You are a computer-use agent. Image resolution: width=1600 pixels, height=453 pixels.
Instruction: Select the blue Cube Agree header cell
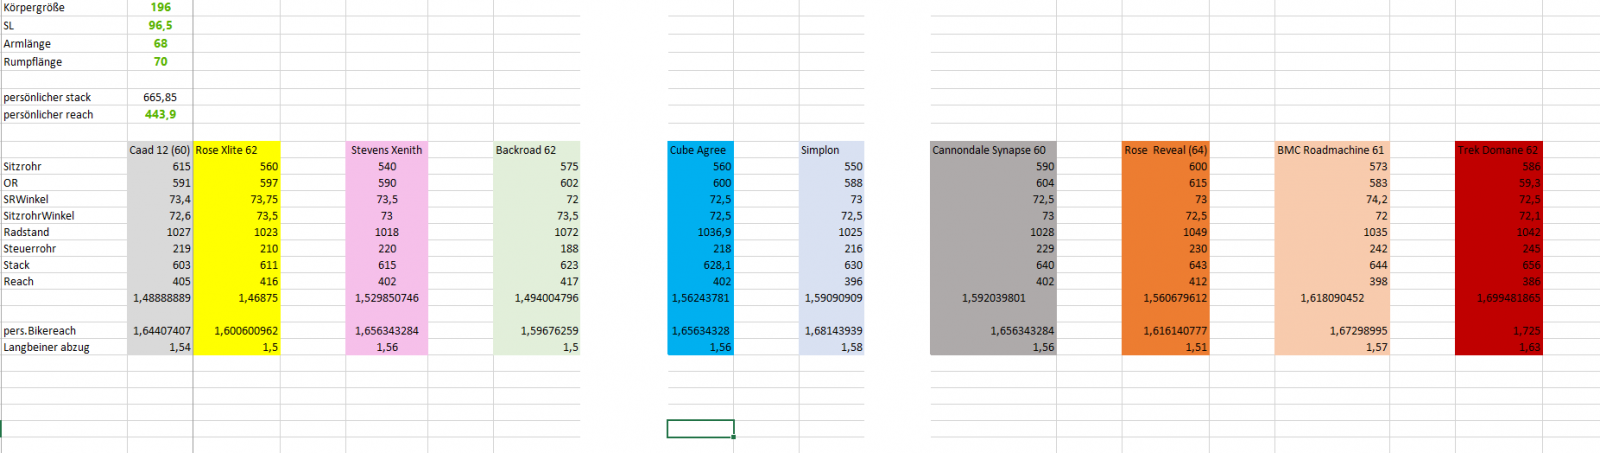click(700, 150)
